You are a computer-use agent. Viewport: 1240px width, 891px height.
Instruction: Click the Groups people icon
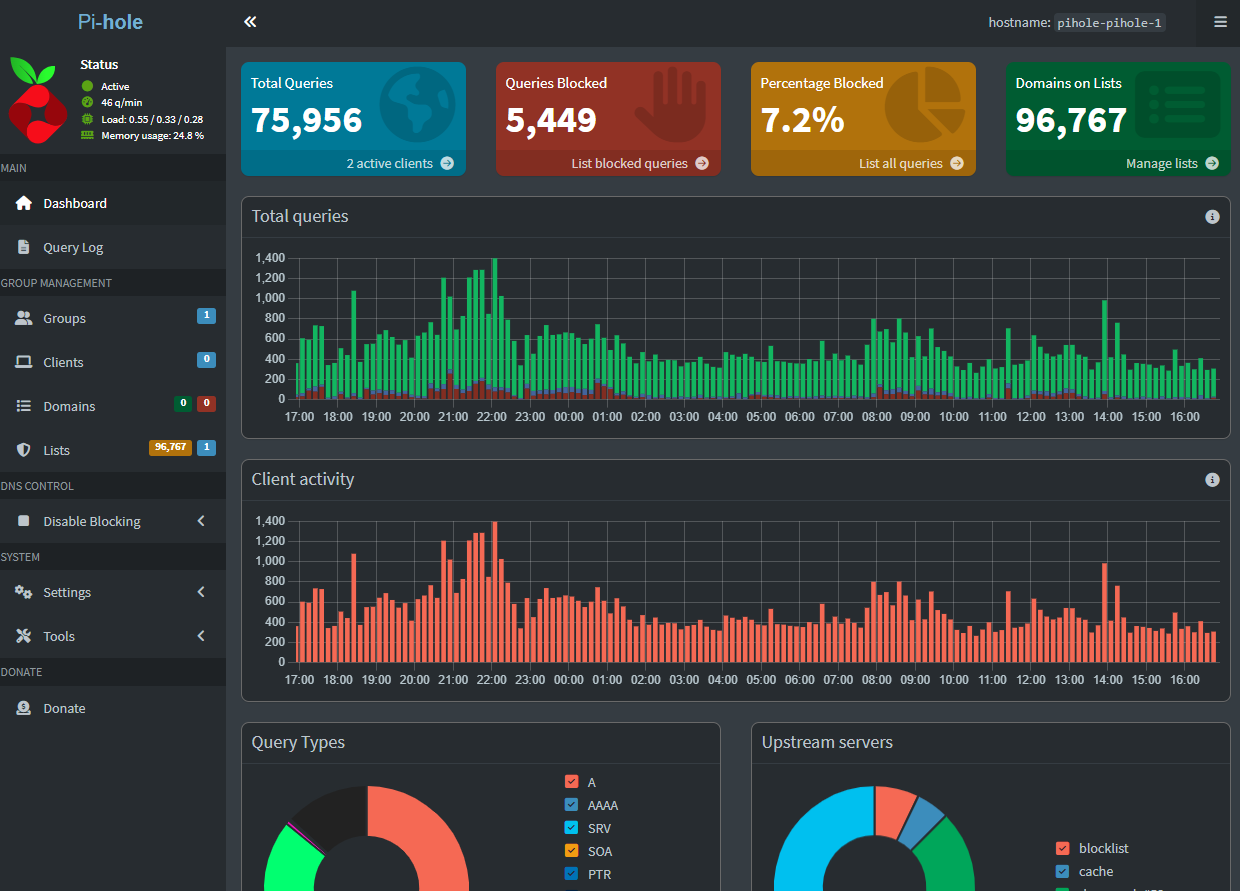pyautogui.click(x=24, y=318)
